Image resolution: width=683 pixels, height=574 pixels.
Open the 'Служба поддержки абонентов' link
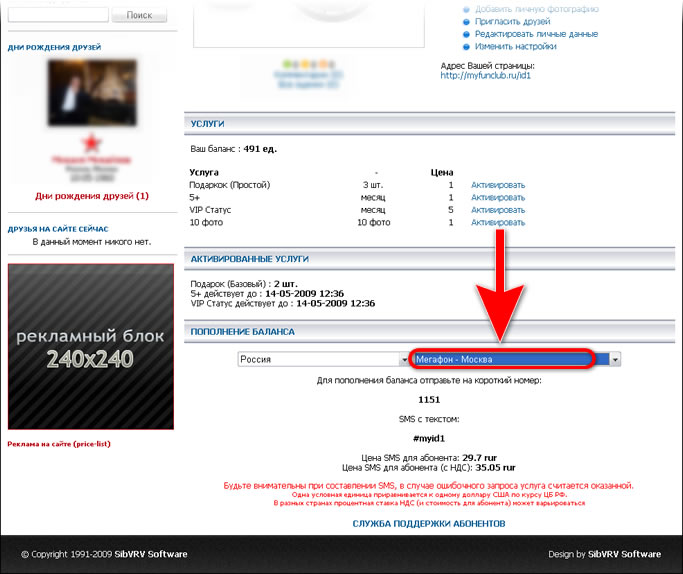pos(429,523)
